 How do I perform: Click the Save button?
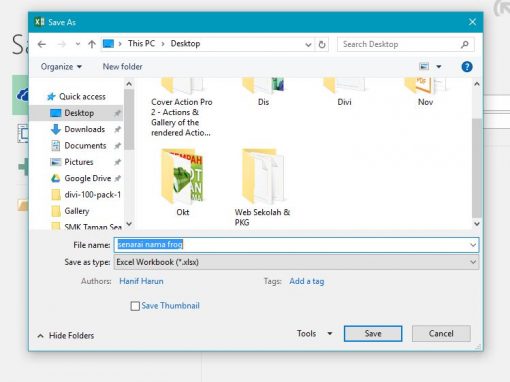pyautogui.click(x=373, y=334)
